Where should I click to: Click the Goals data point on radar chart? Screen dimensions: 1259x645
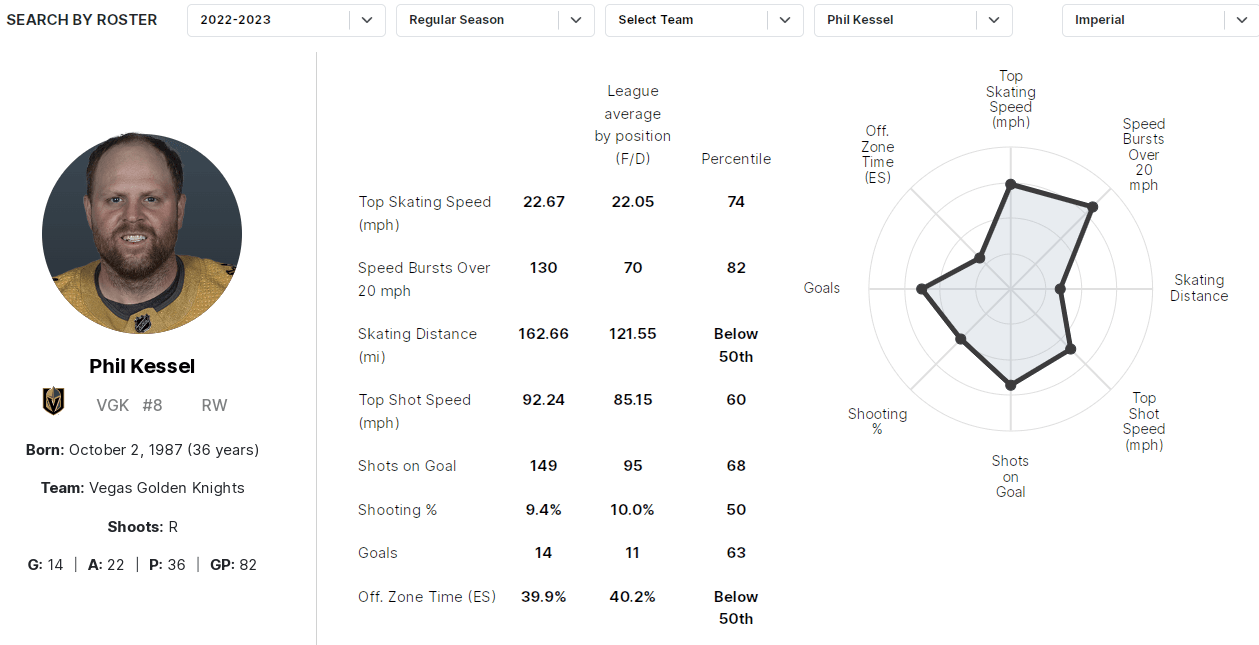922,289
